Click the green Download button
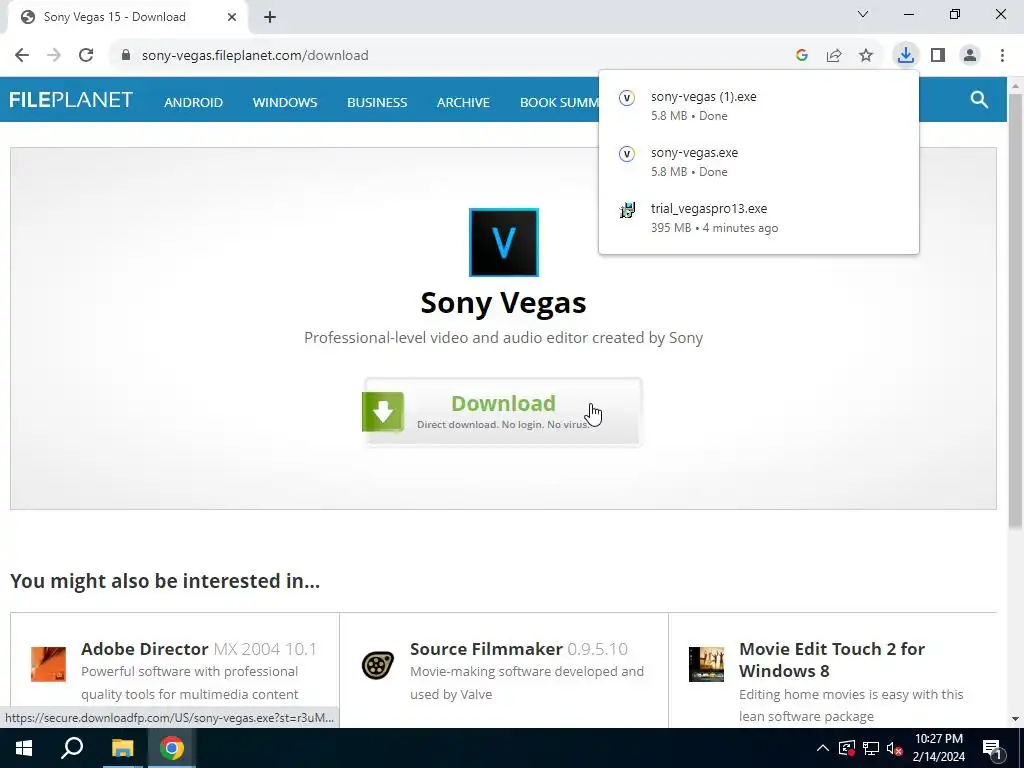Image resolution: width=1024 pixels, height=768 pixels. click(x=502, y=411)
